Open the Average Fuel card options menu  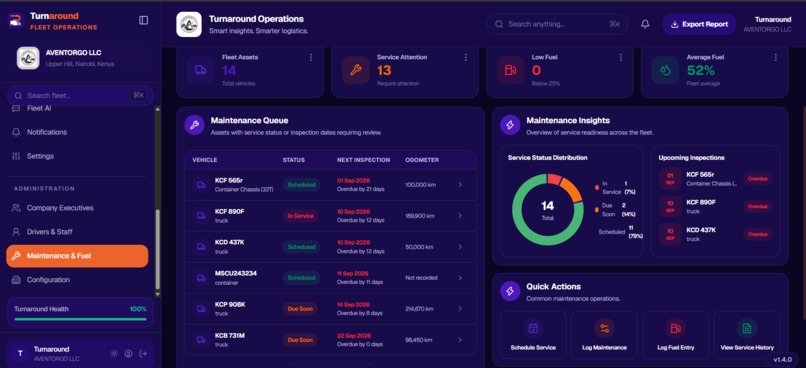click(775, 58)
